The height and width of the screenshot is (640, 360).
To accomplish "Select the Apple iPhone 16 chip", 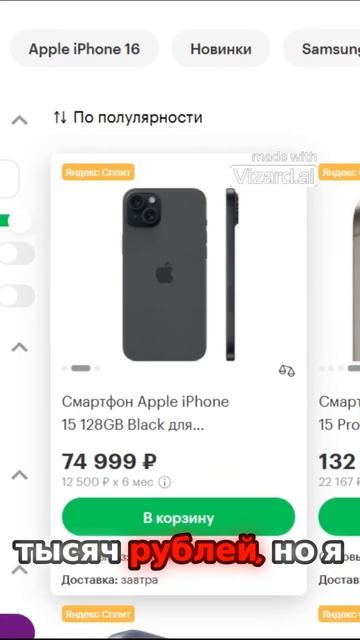I will coord(84,49).
